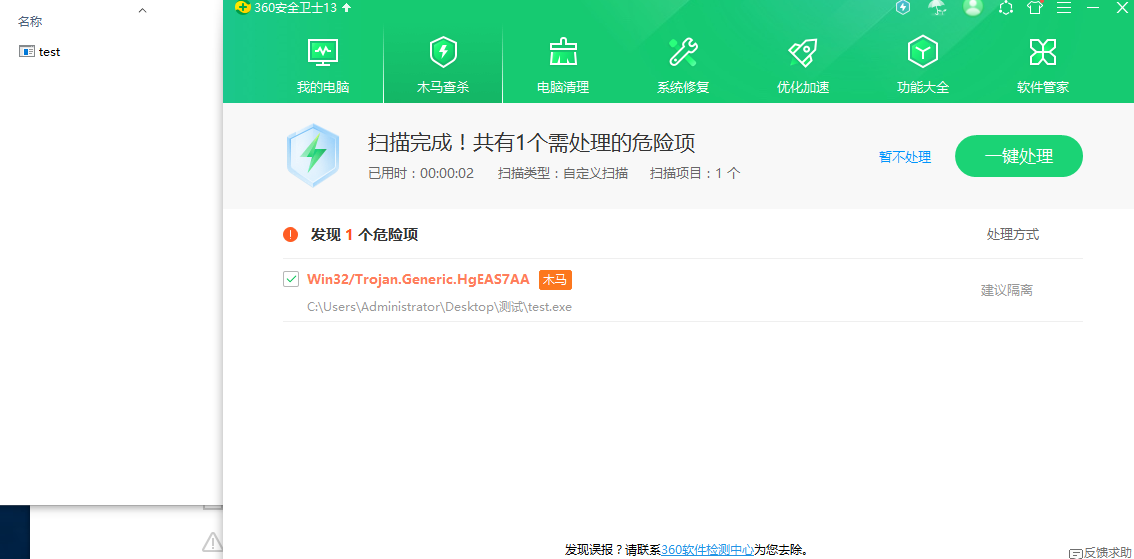Click the 暂不处理 link
1134x559 pixels.
pyautogui.click(x=905, y=157)
